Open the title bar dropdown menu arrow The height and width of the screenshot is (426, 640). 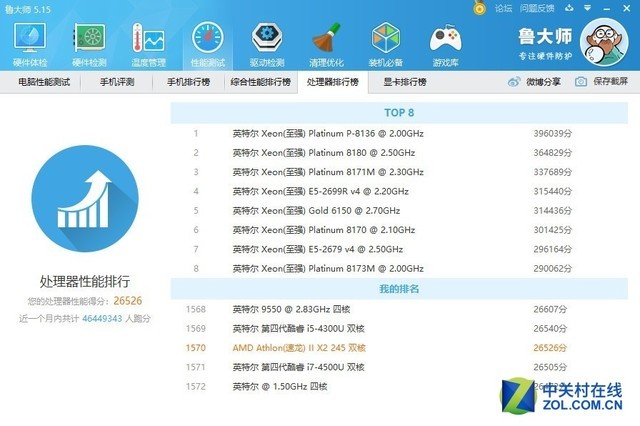[x=587, y=8]
